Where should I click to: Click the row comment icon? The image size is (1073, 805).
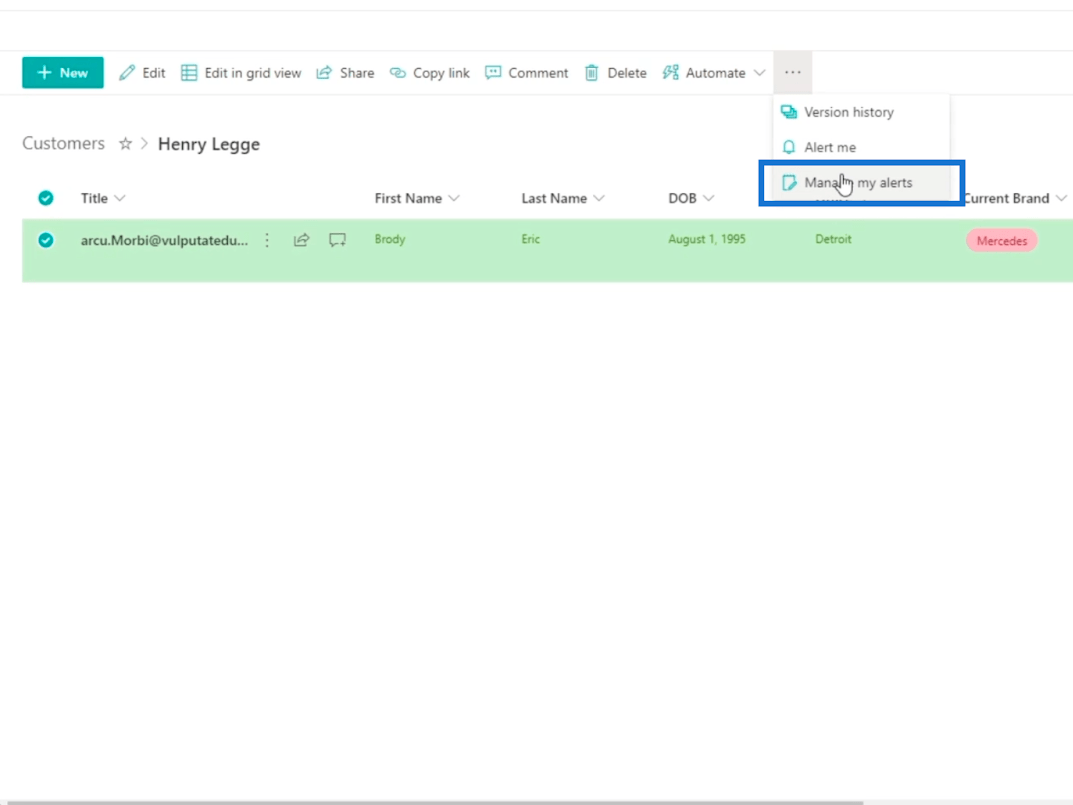pyautogui.click(x=337, y=240)
